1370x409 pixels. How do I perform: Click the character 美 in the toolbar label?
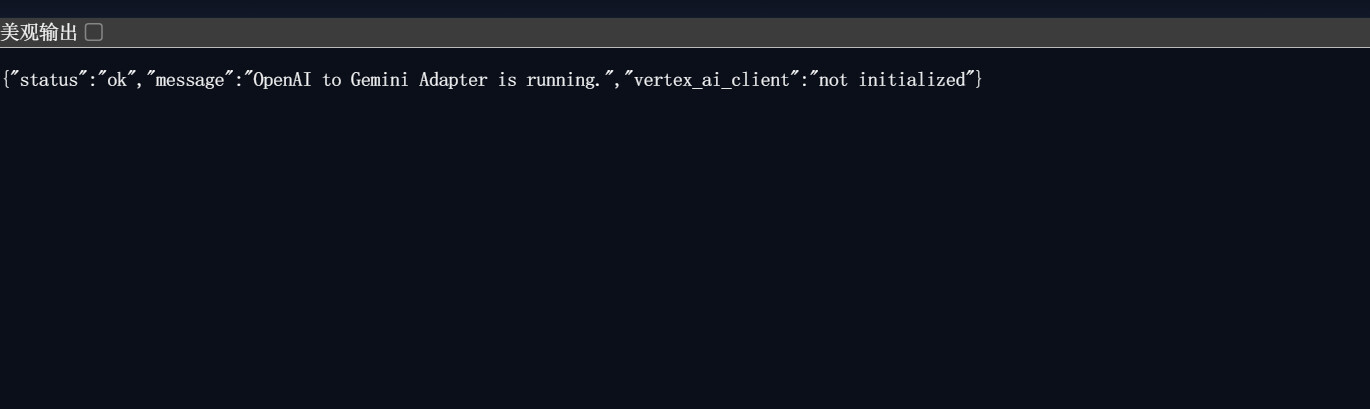pos(10,33)
